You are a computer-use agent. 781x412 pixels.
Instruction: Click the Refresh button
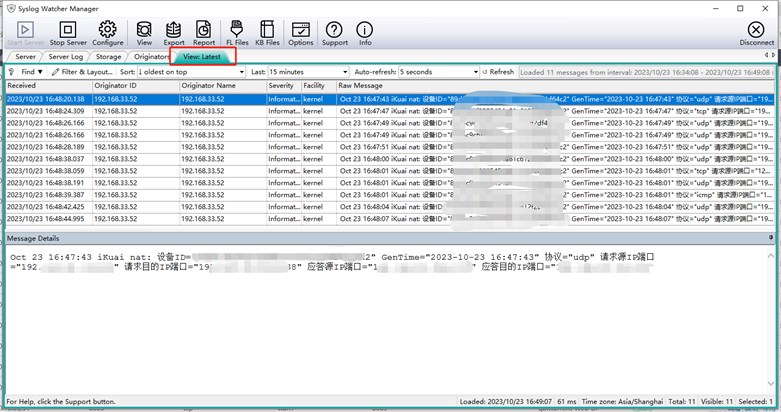499,72
